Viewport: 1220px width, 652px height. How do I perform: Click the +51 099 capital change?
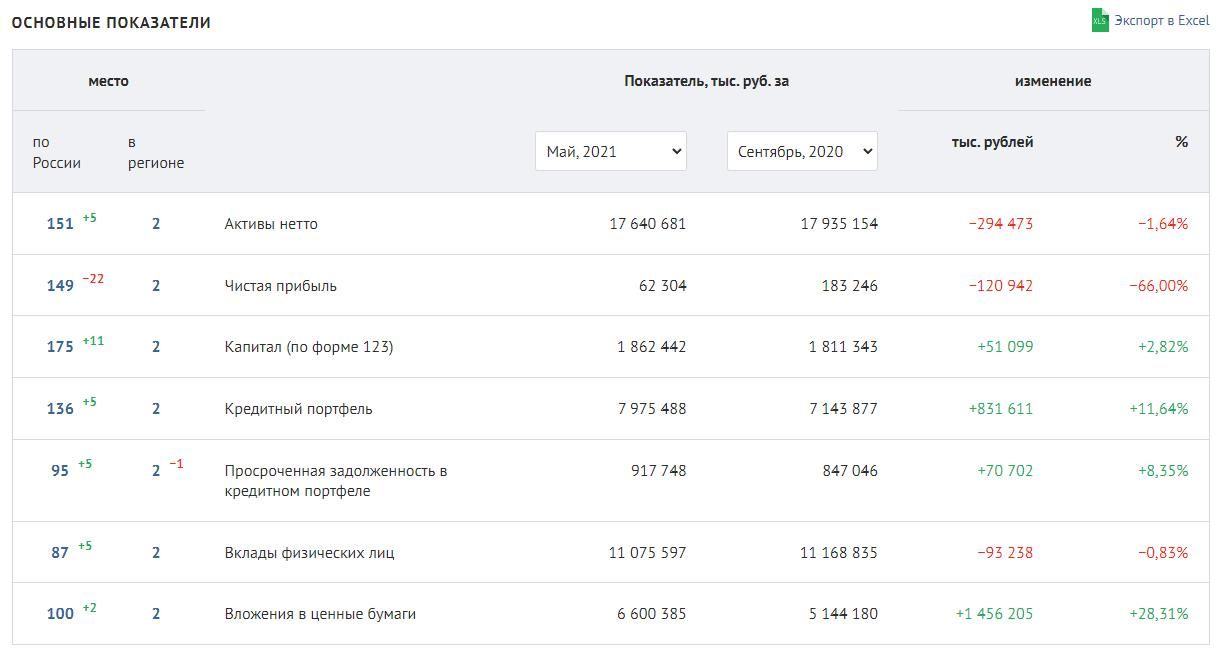click(1005, 347)
